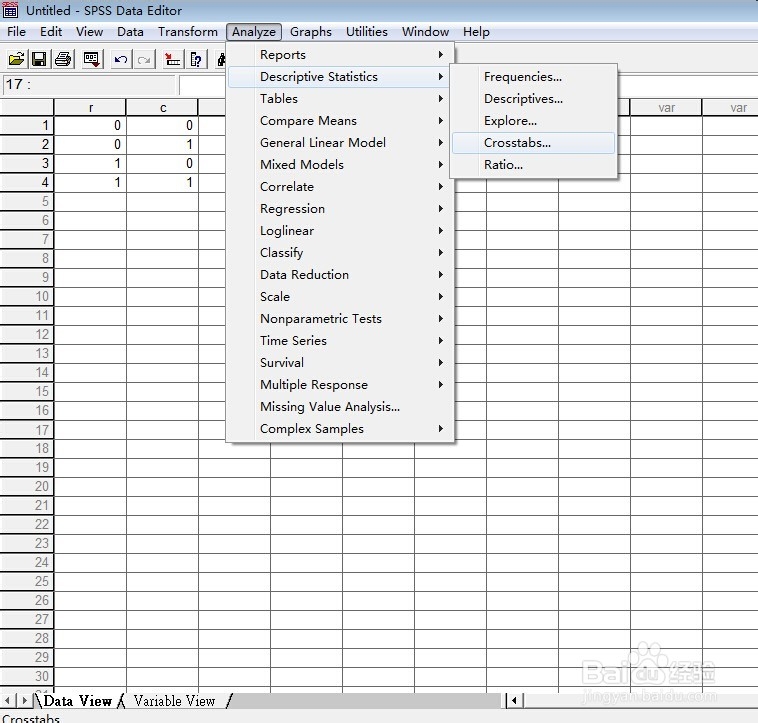This screenshot has height=723, width=758.
Task: Click the Variables info question-mark icon
Action: tap(196, 59)
